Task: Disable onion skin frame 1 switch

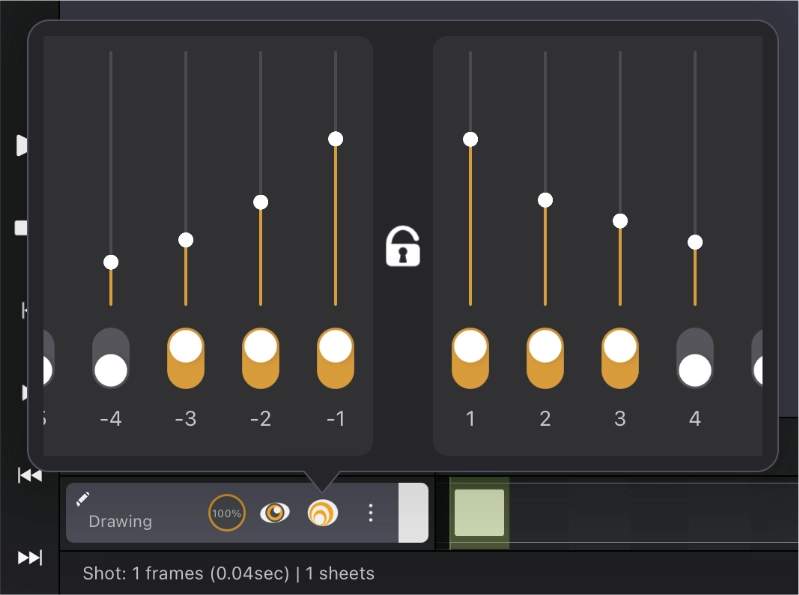Action: (470, 358)
